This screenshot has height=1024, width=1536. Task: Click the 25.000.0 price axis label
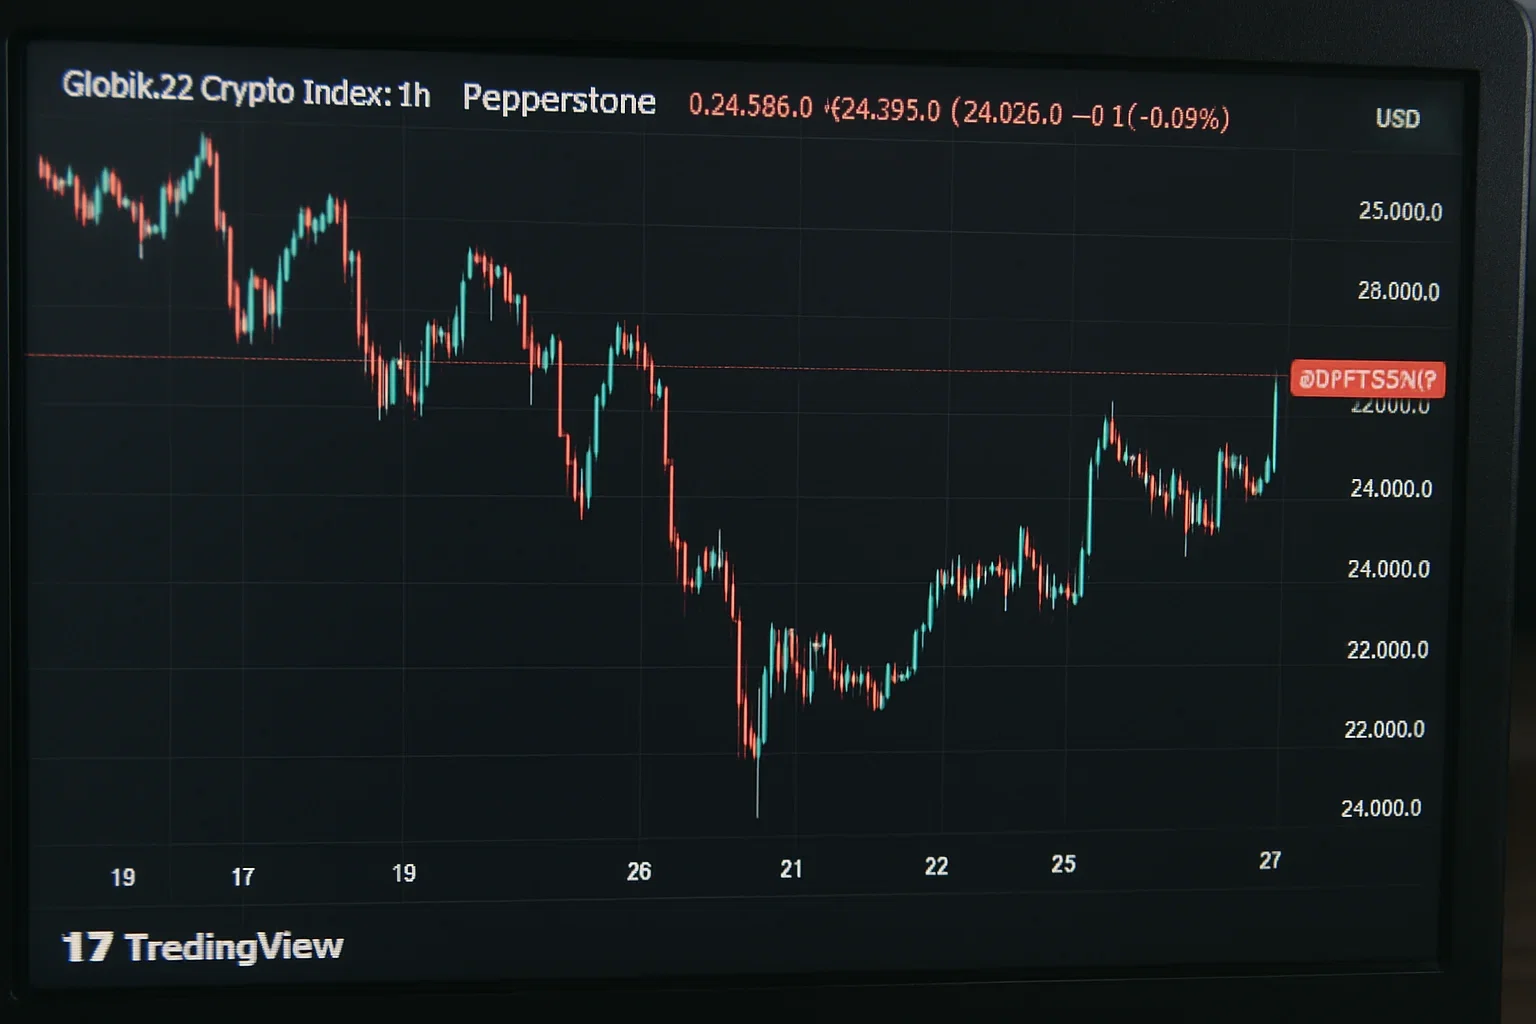click(x=1400, y=212)
